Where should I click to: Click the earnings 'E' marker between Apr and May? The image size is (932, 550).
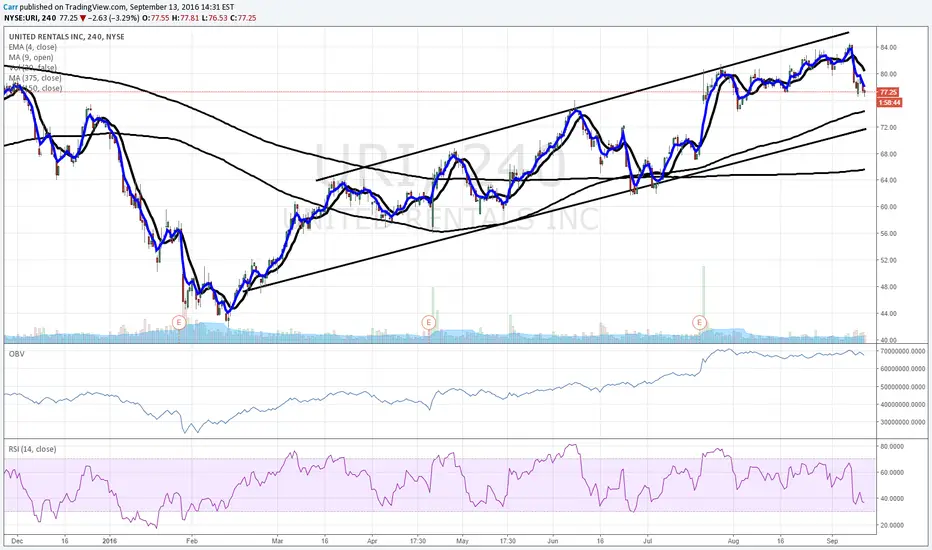coord(429,322)
